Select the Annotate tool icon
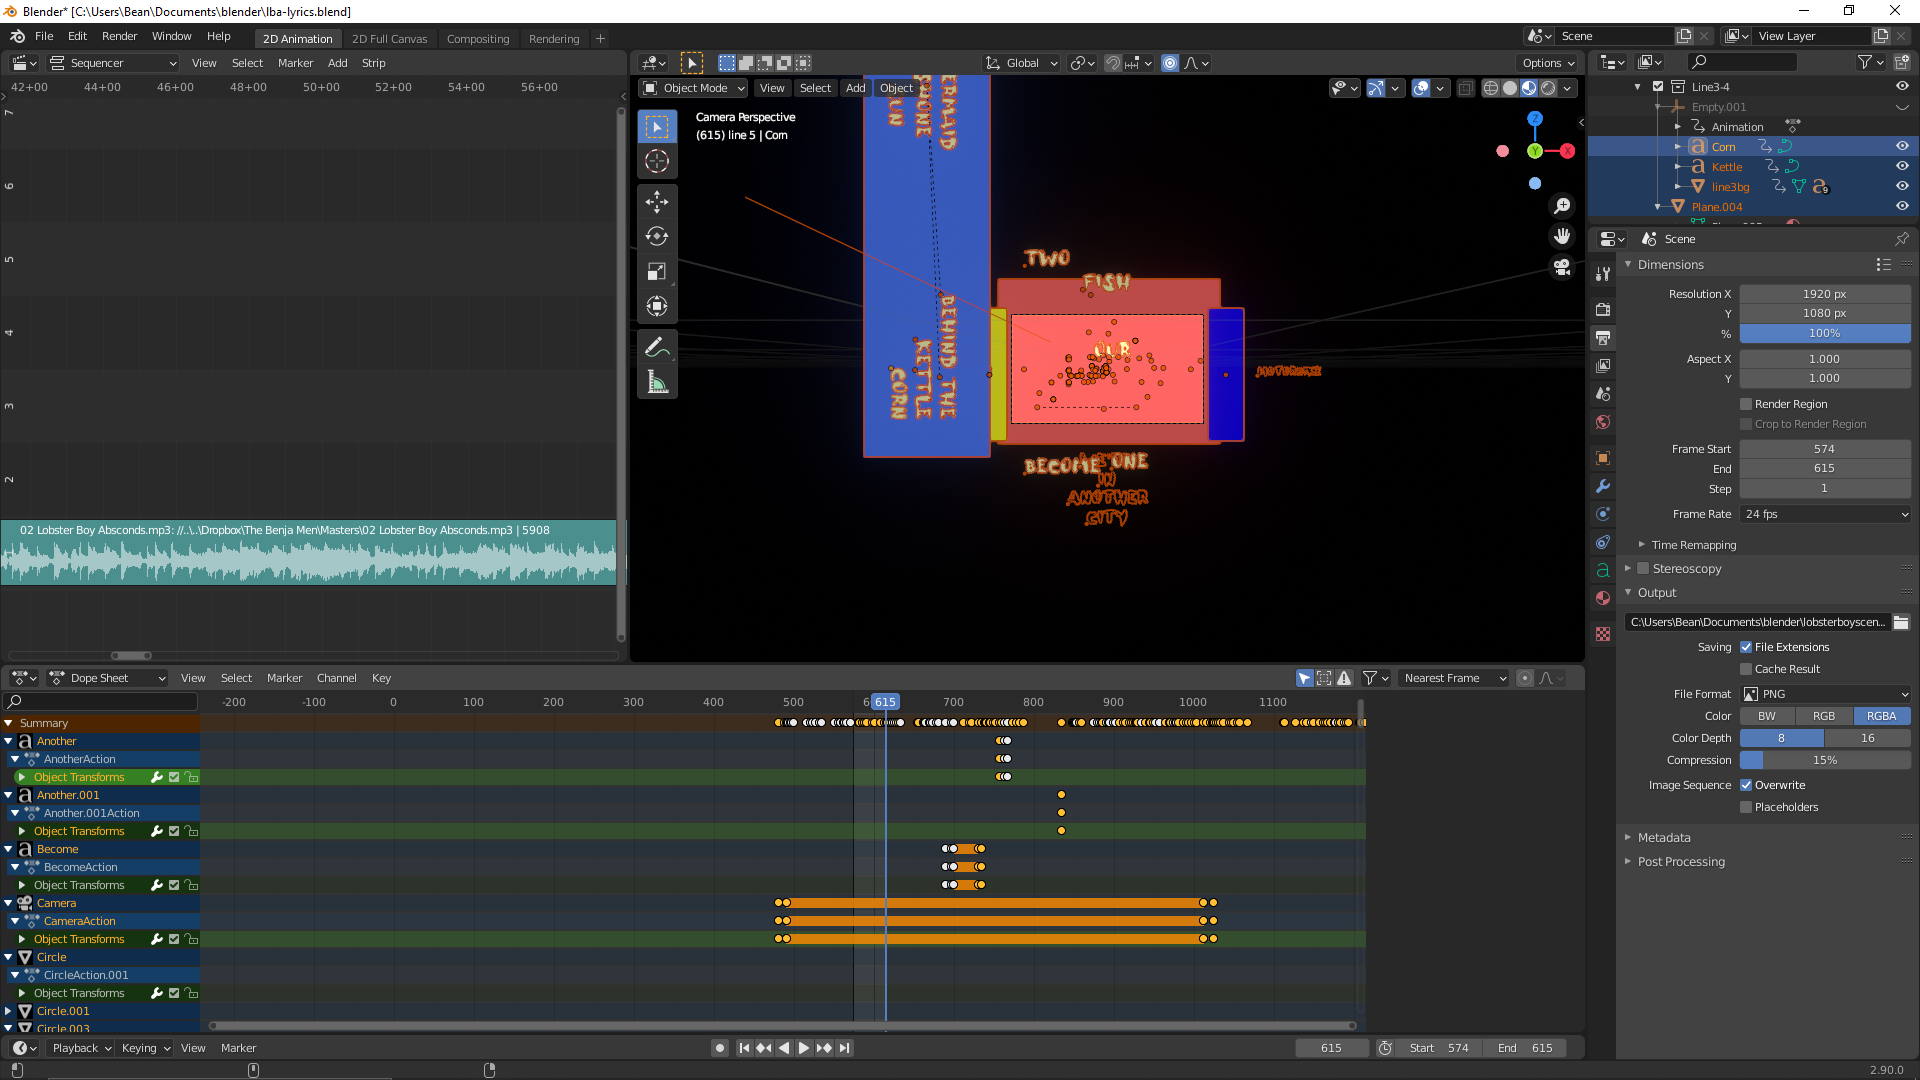 pyautogui.click(x=658, y=347)
